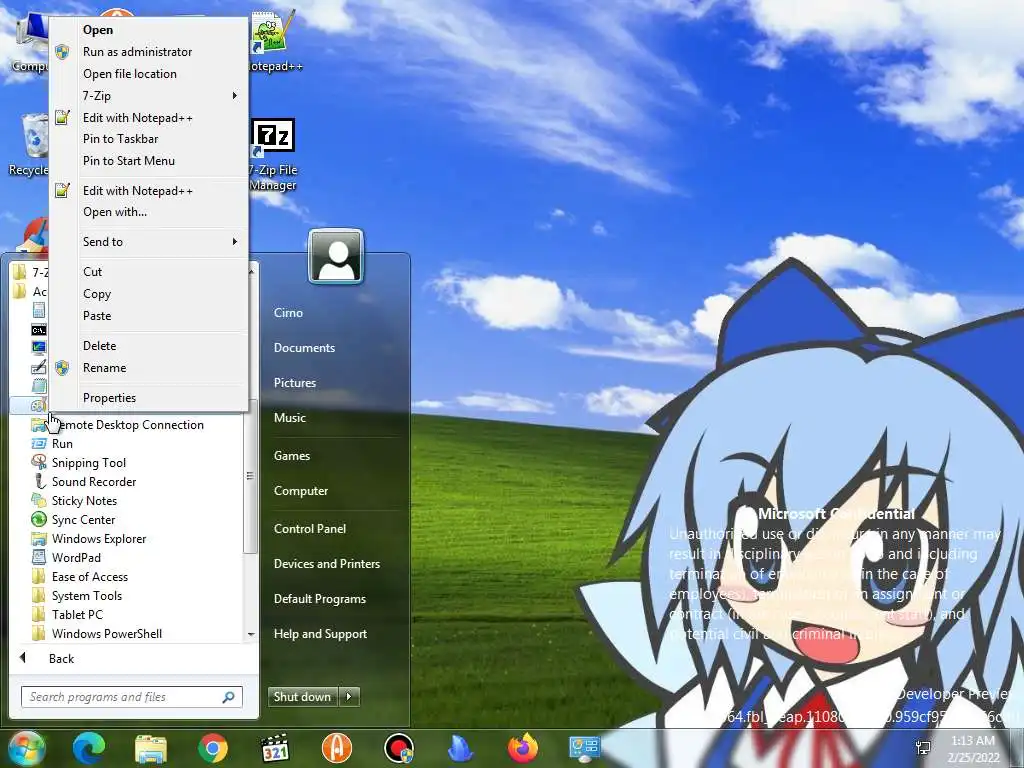Expand the System Tools folder

click(x=77, y=596)
